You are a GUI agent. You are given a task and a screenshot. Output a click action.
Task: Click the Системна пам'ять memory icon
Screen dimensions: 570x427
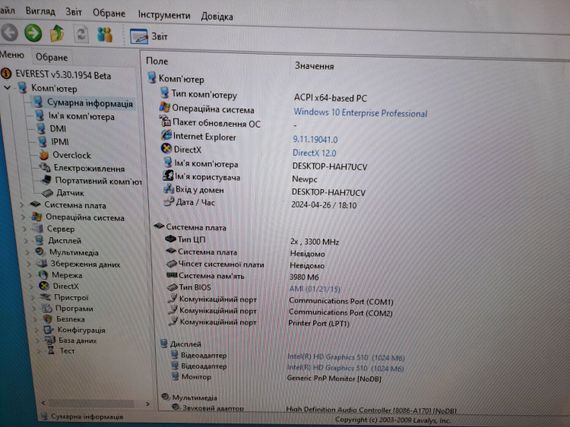(x=172, y=275)
